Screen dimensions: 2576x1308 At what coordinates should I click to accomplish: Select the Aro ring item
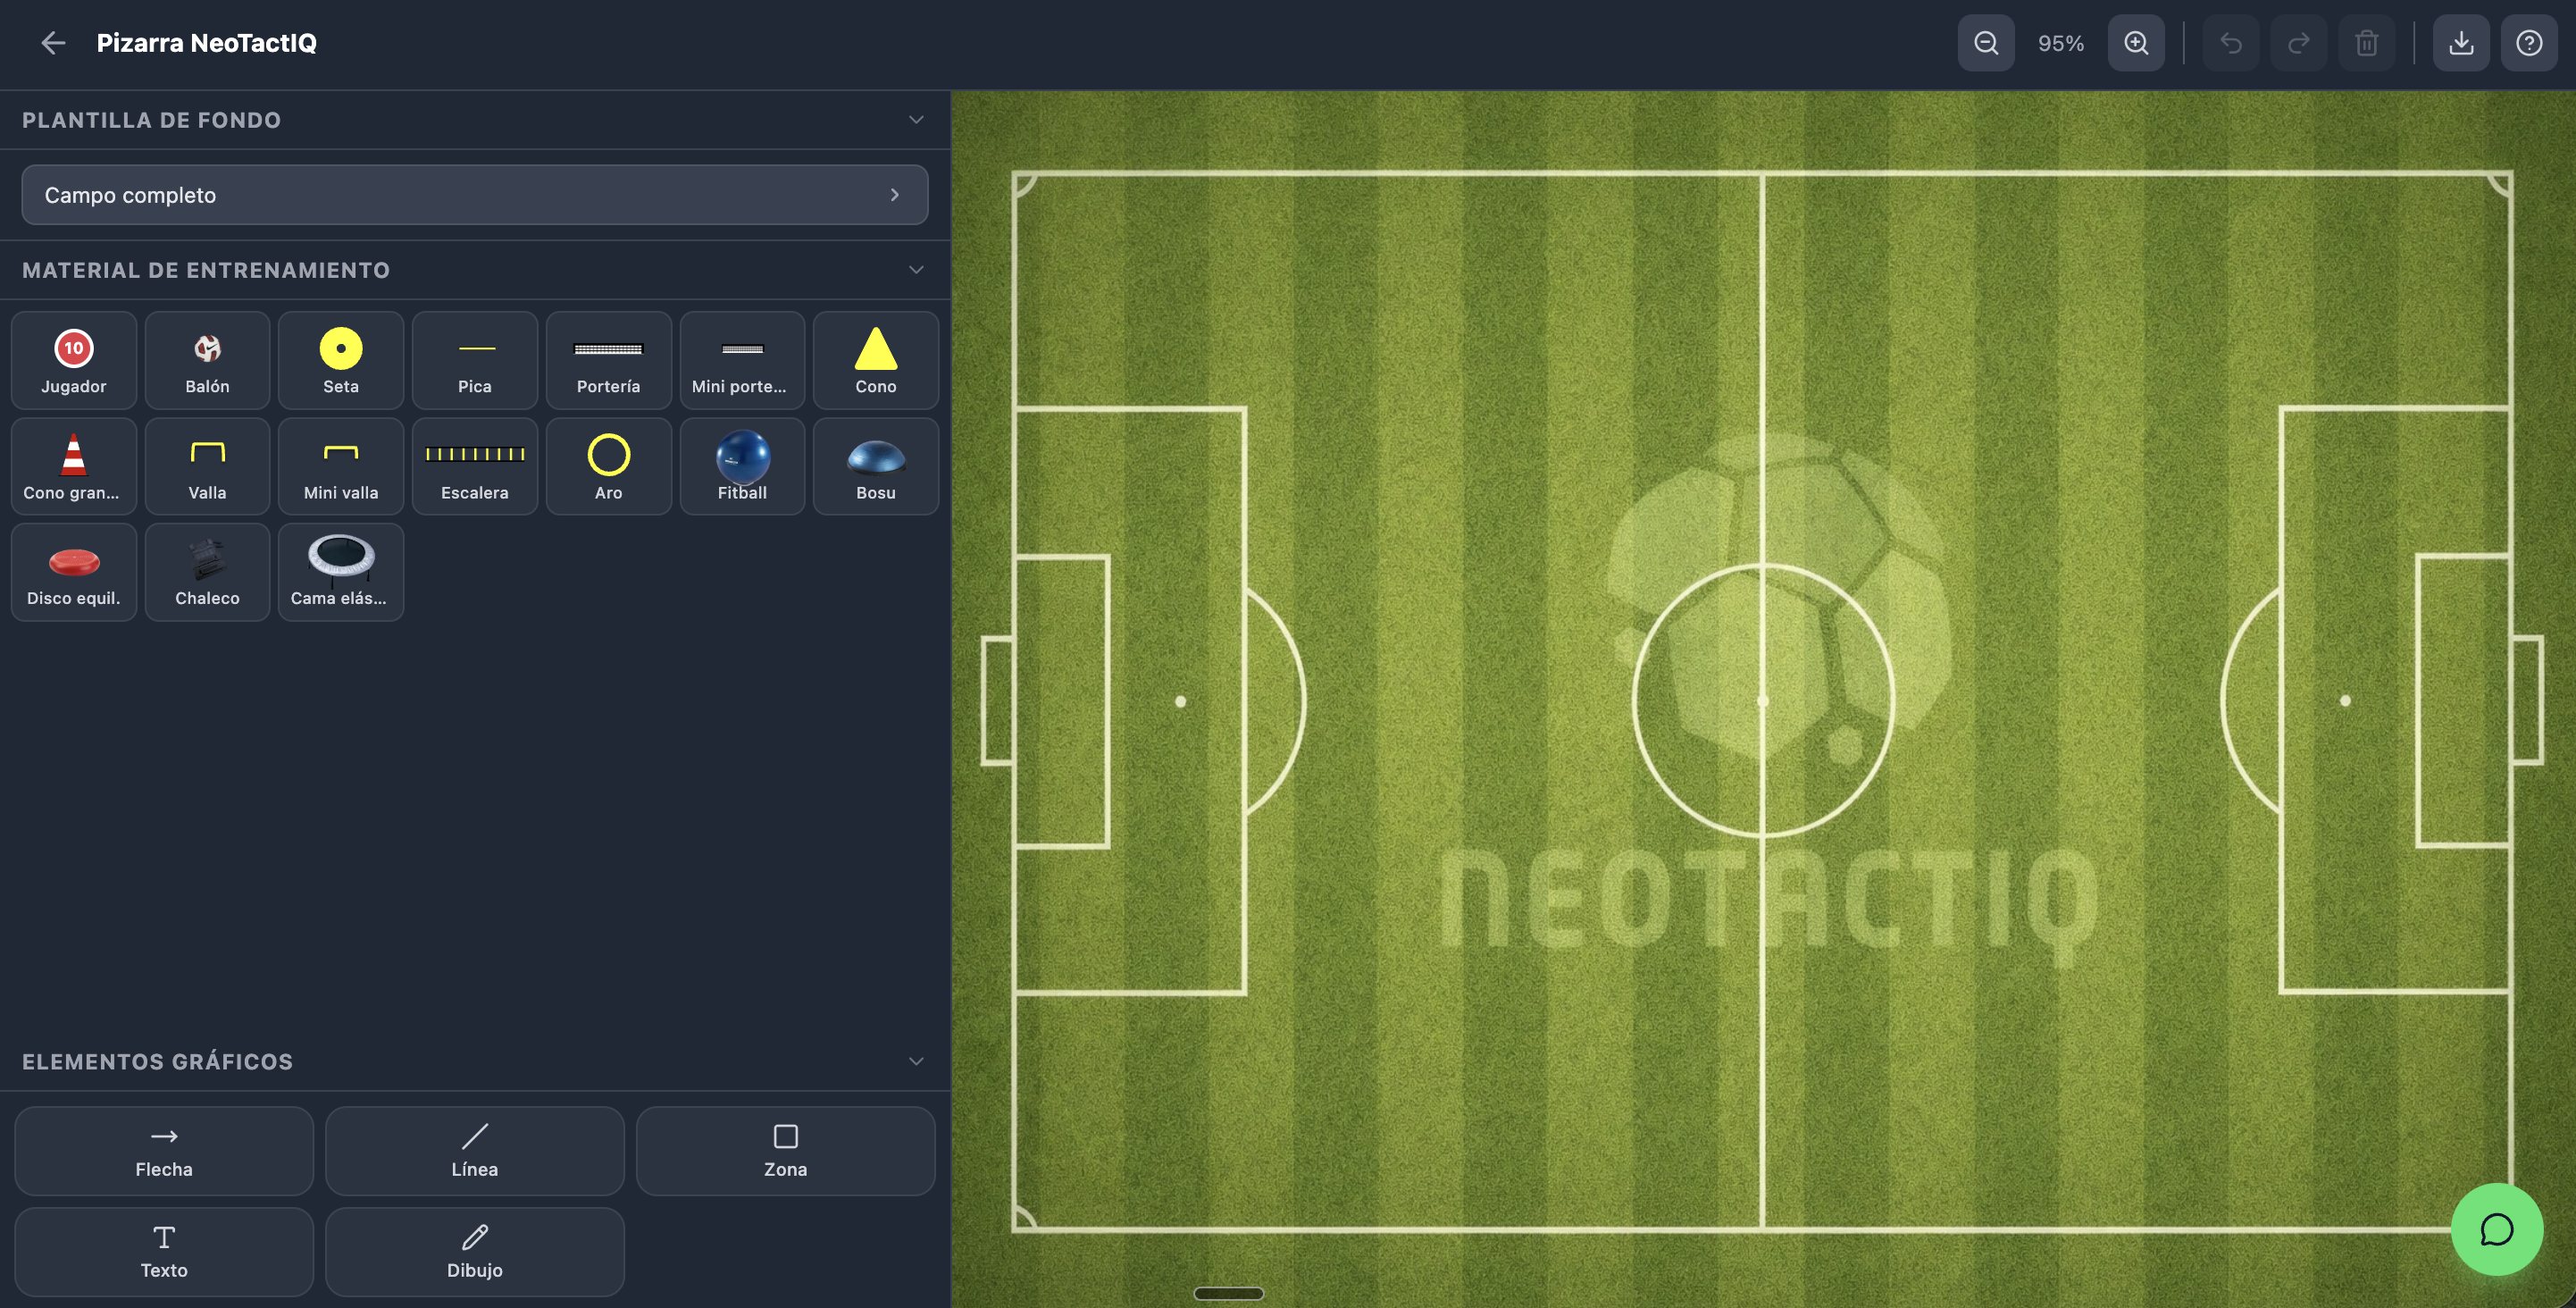tap(608, 466)
